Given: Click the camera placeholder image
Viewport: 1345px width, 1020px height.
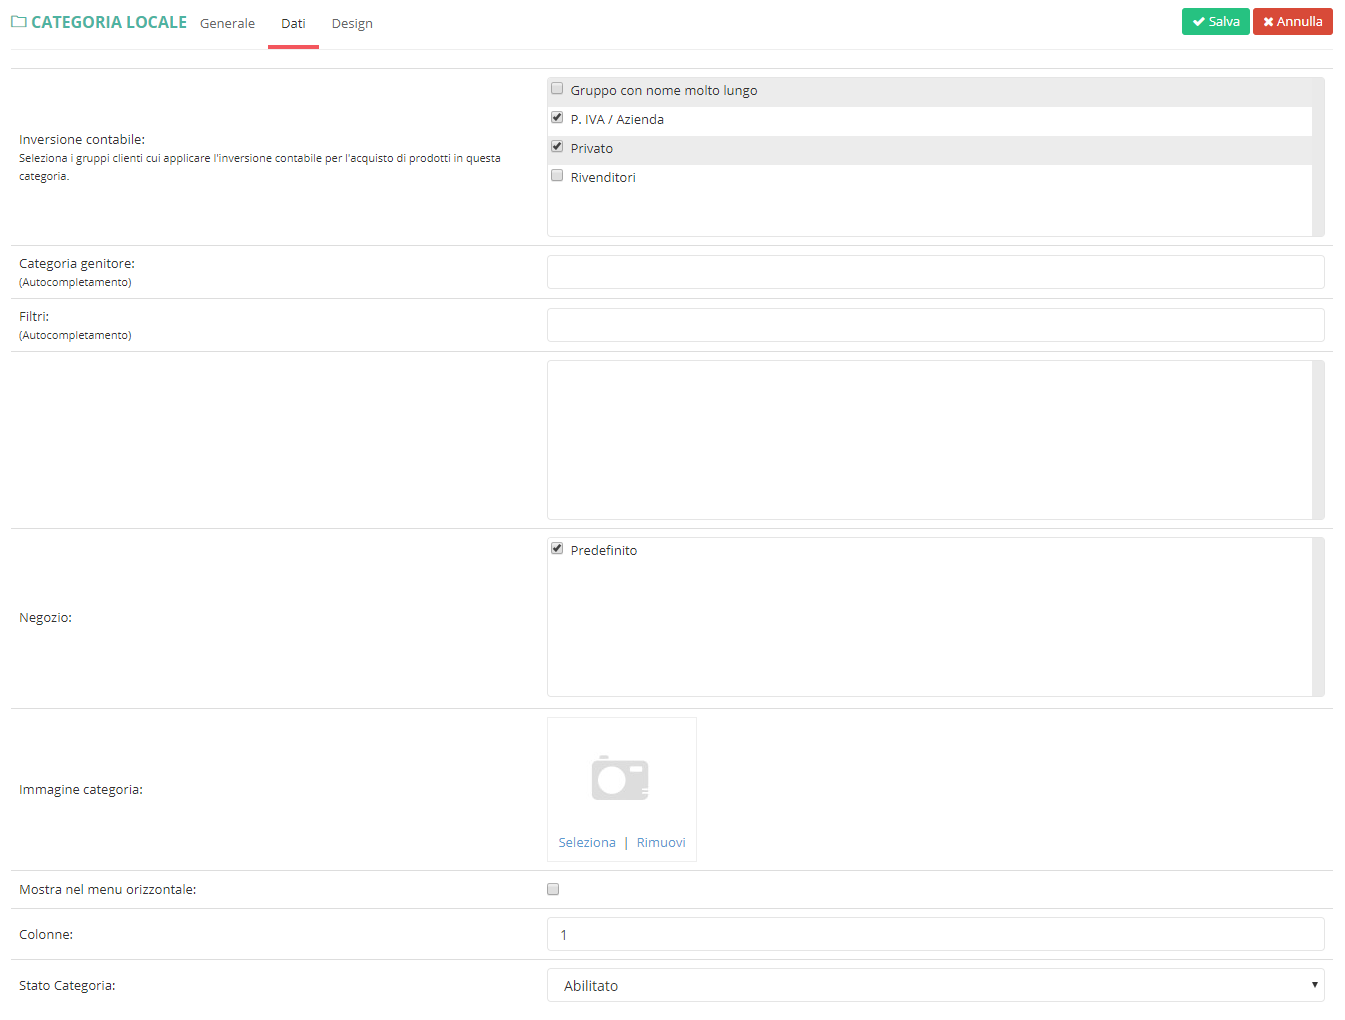Looking at the screenshot, I should coord(620,778).
